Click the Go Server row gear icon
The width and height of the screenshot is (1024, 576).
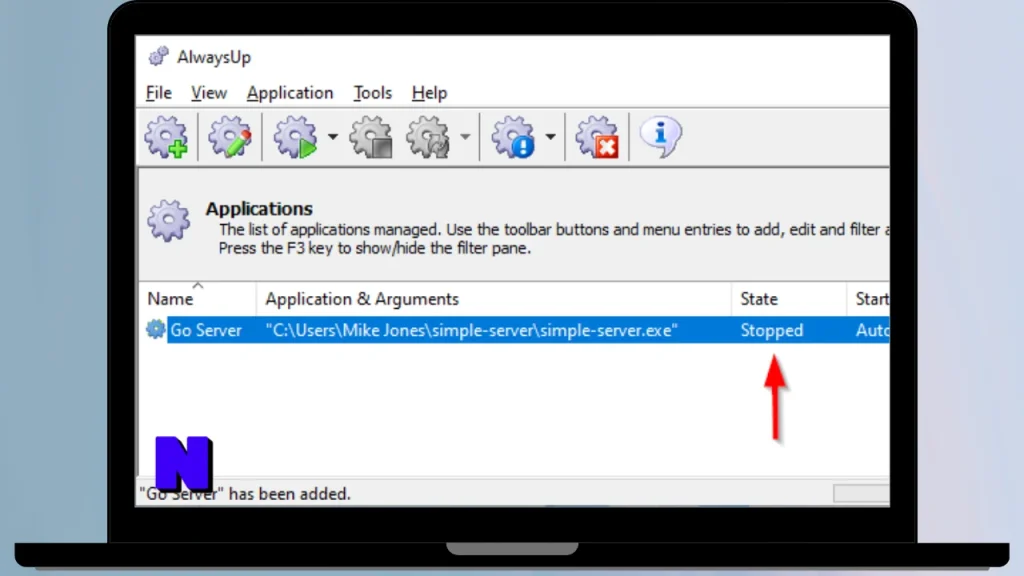coord(155,329)
